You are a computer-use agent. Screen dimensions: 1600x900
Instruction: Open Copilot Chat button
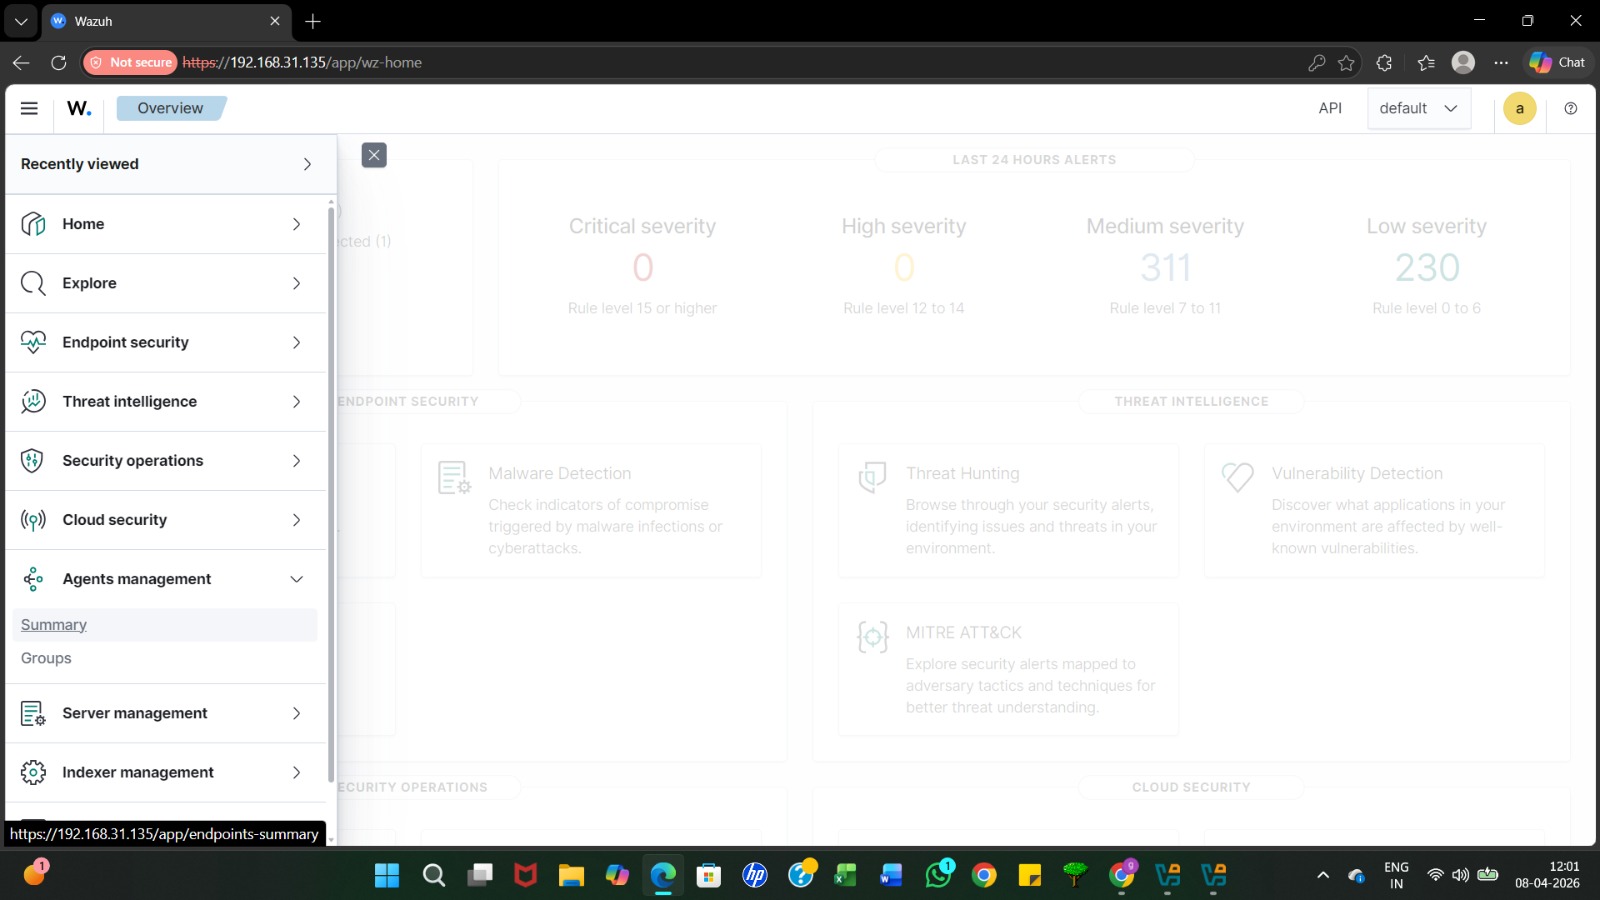(x=1557, y=62)
